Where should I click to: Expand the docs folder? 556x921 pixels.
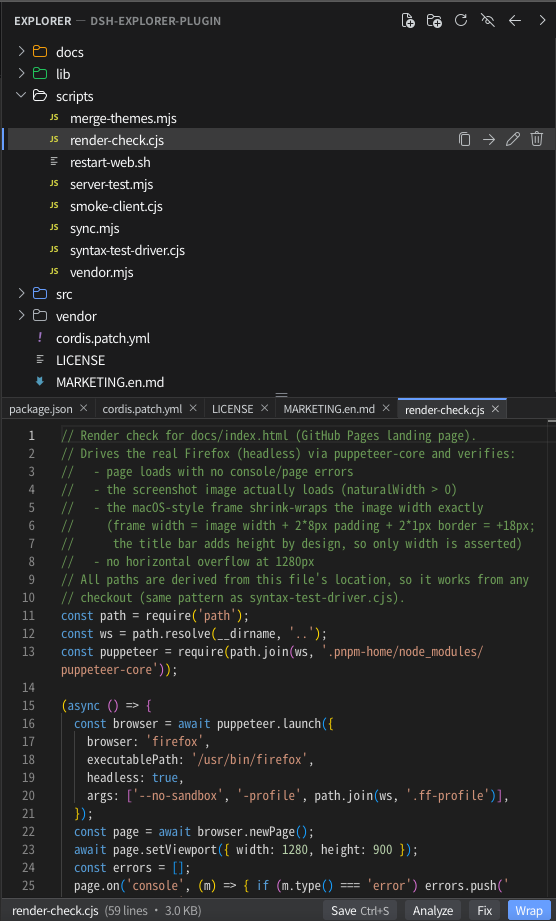[21, 51]
